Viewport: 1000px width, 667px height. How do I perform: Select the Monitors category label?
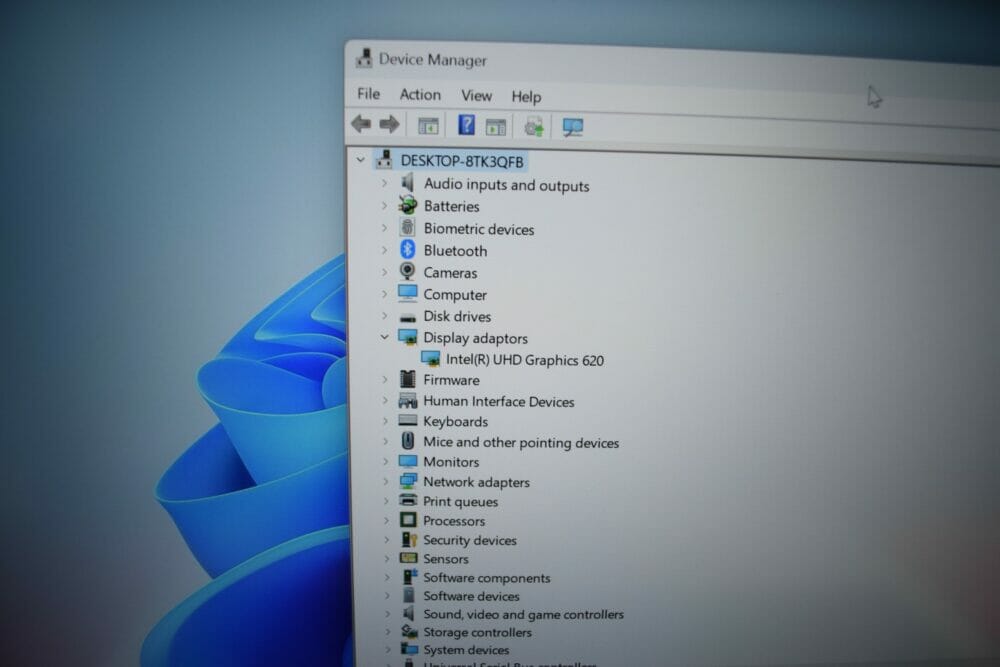click(451, 462)
